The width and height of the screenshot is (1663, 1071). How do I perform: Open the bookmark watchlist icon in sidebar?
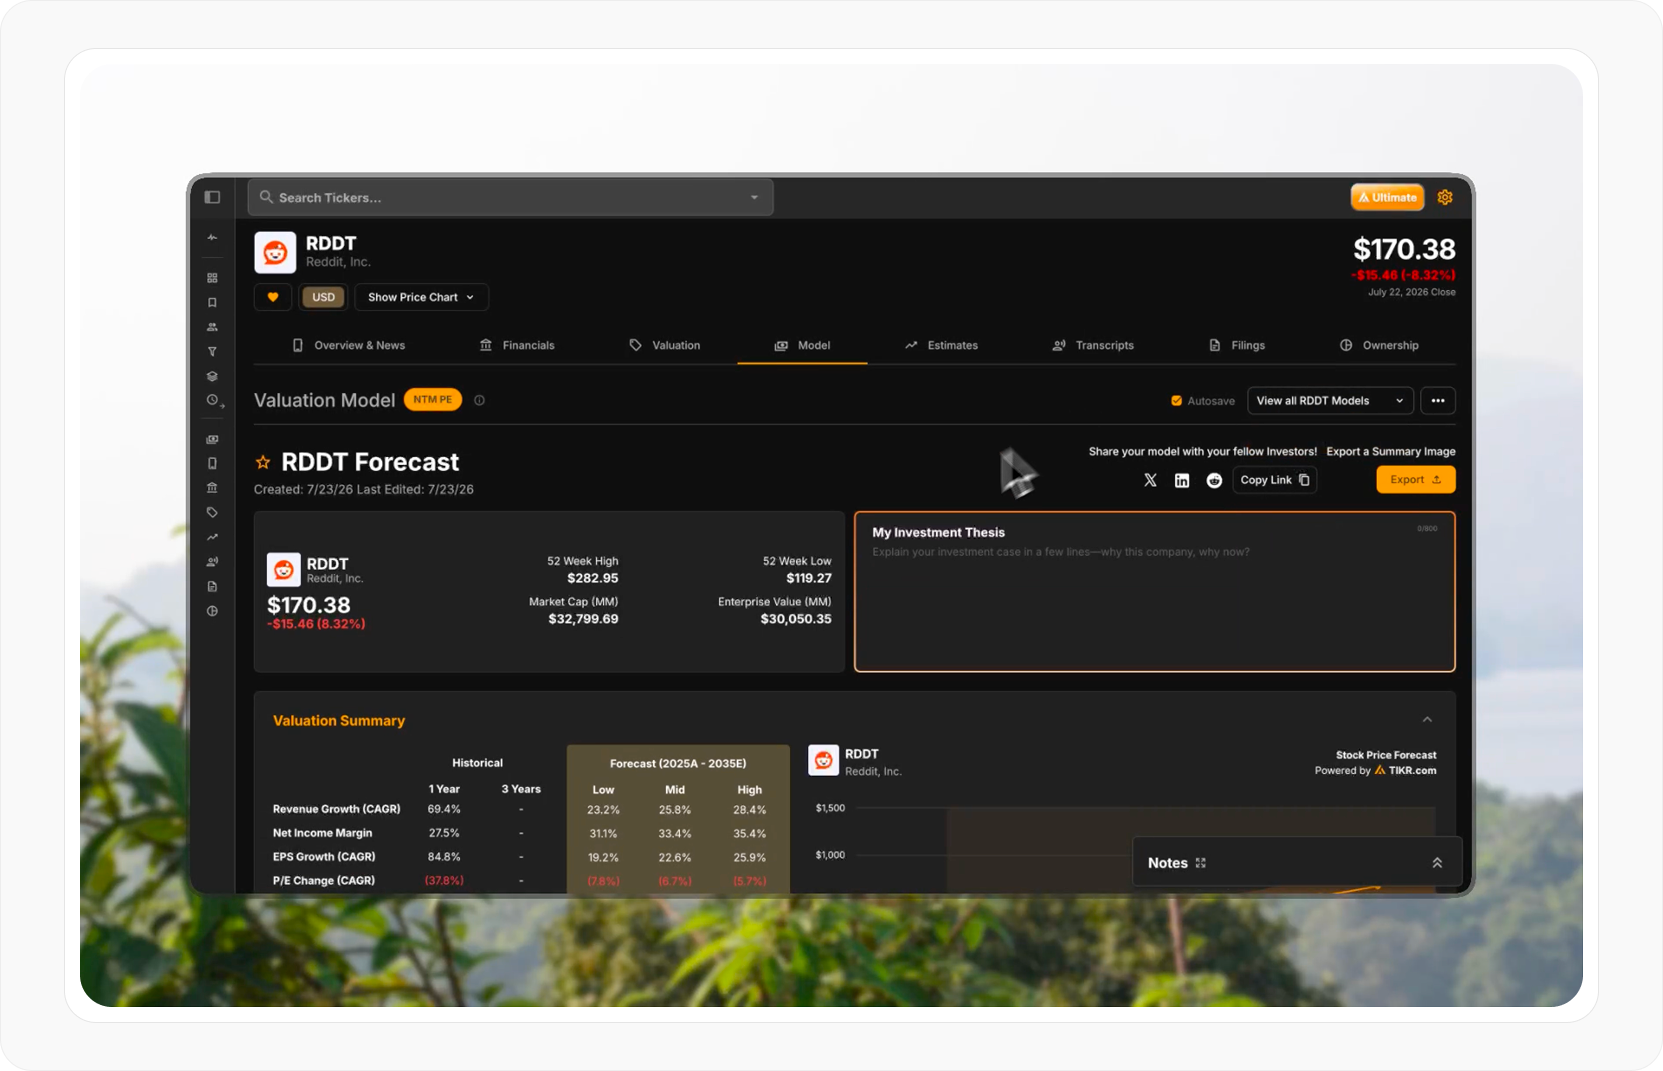(x=212, y=302)
